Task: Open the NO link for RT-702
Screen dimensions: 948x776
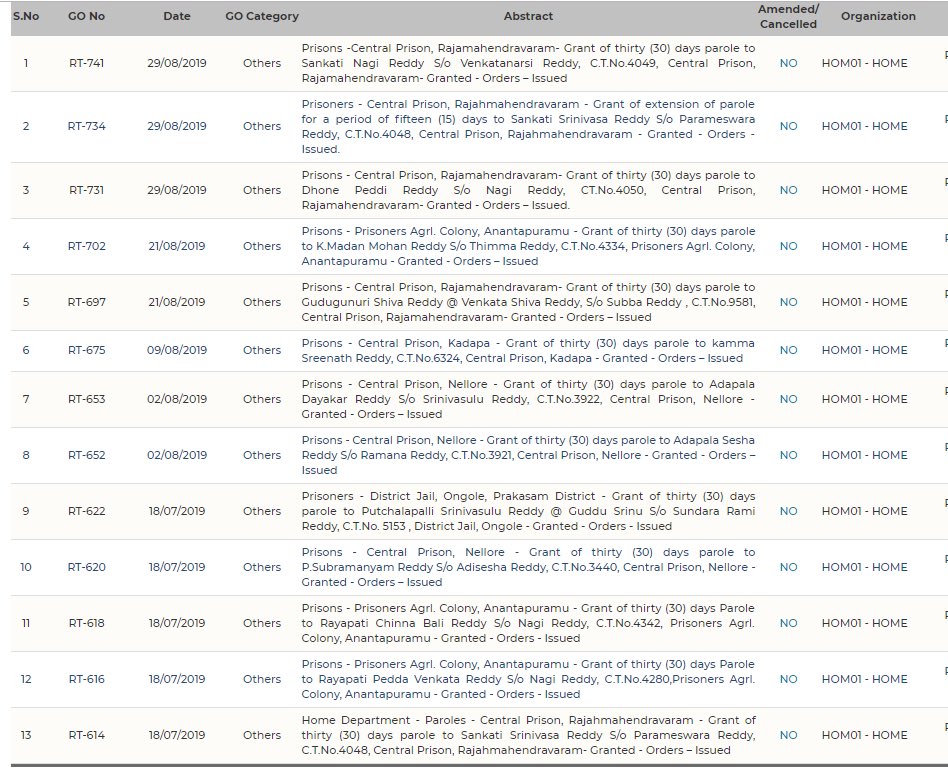Action: coord(788,247)
